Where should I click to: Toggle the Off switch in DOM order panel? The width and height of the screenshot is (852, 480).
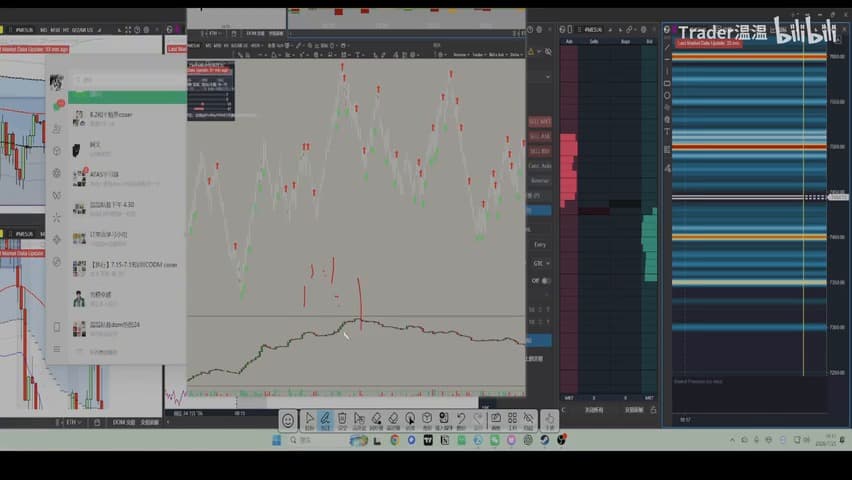point(546,280)
